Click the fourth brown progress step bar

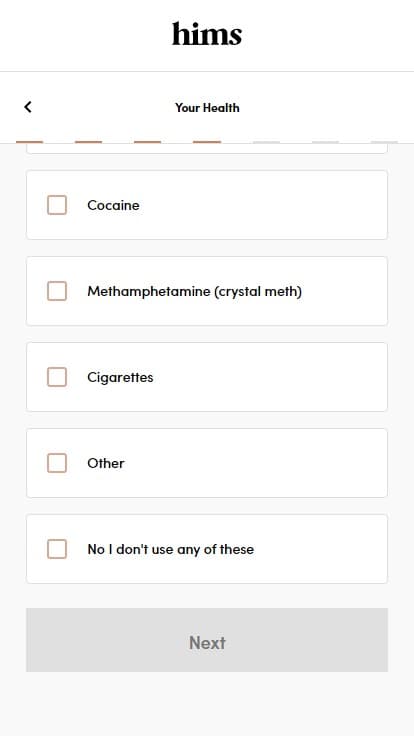[x=207, y=142]
